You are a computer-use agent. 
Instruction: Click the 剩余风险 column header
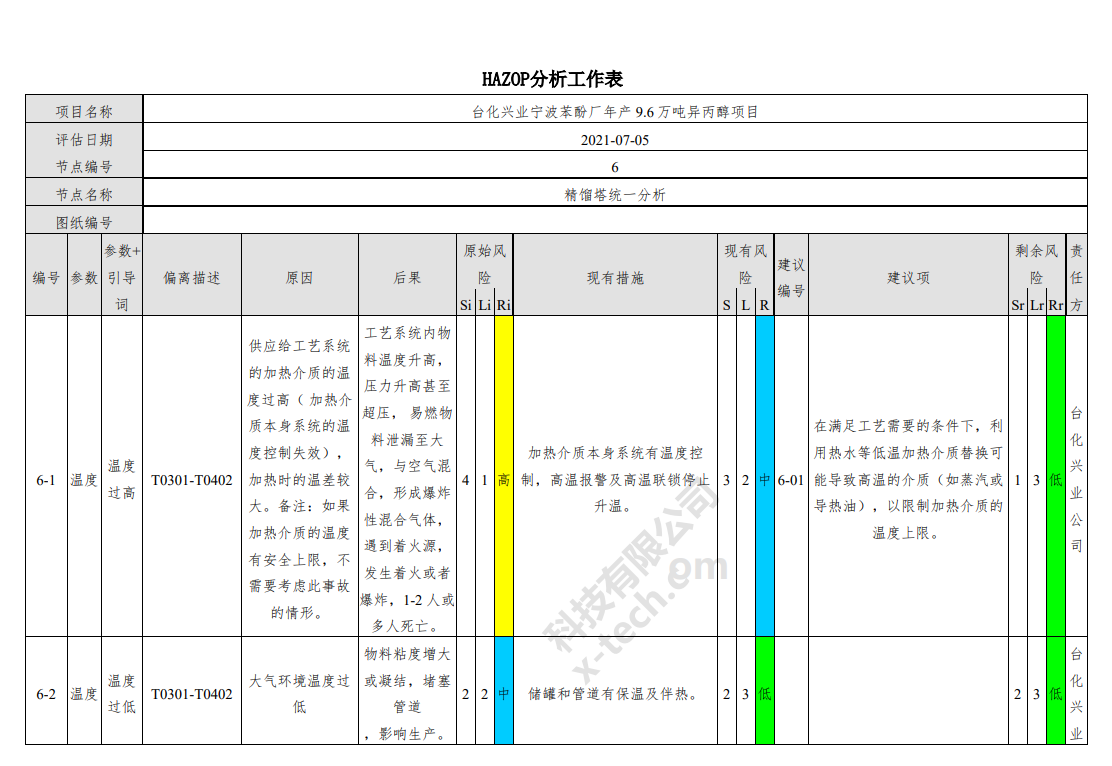click(1037, 264)
